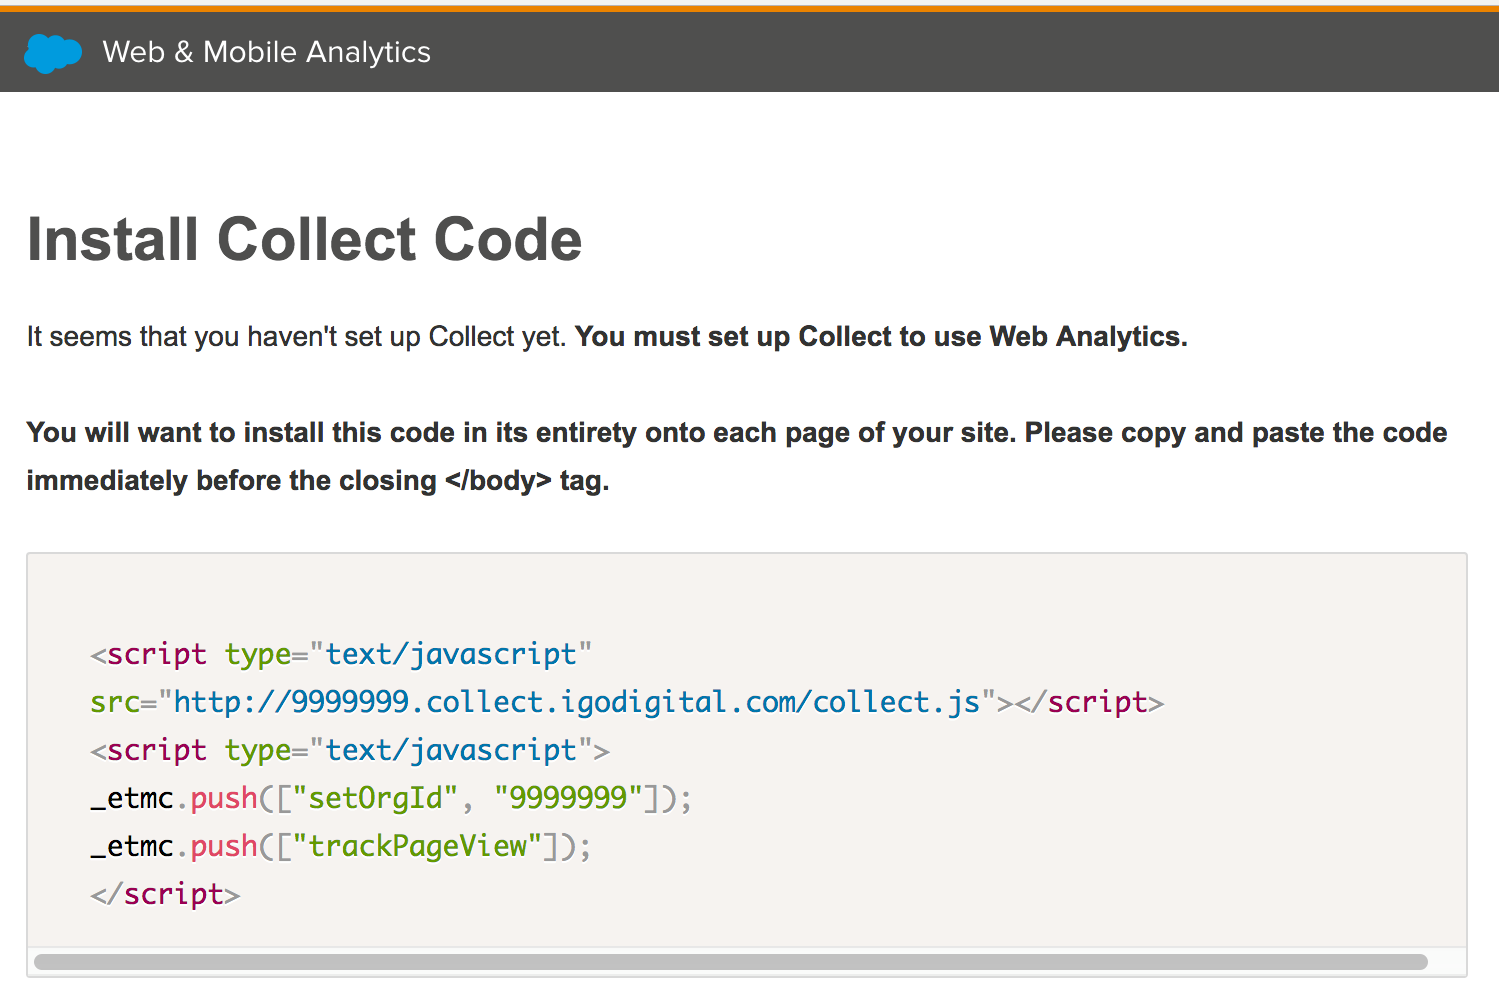This screenshot has height=1008, width=1499.
Task: Click the horizontal scrollbar under the code block
Action: click(x=731, y=962)
